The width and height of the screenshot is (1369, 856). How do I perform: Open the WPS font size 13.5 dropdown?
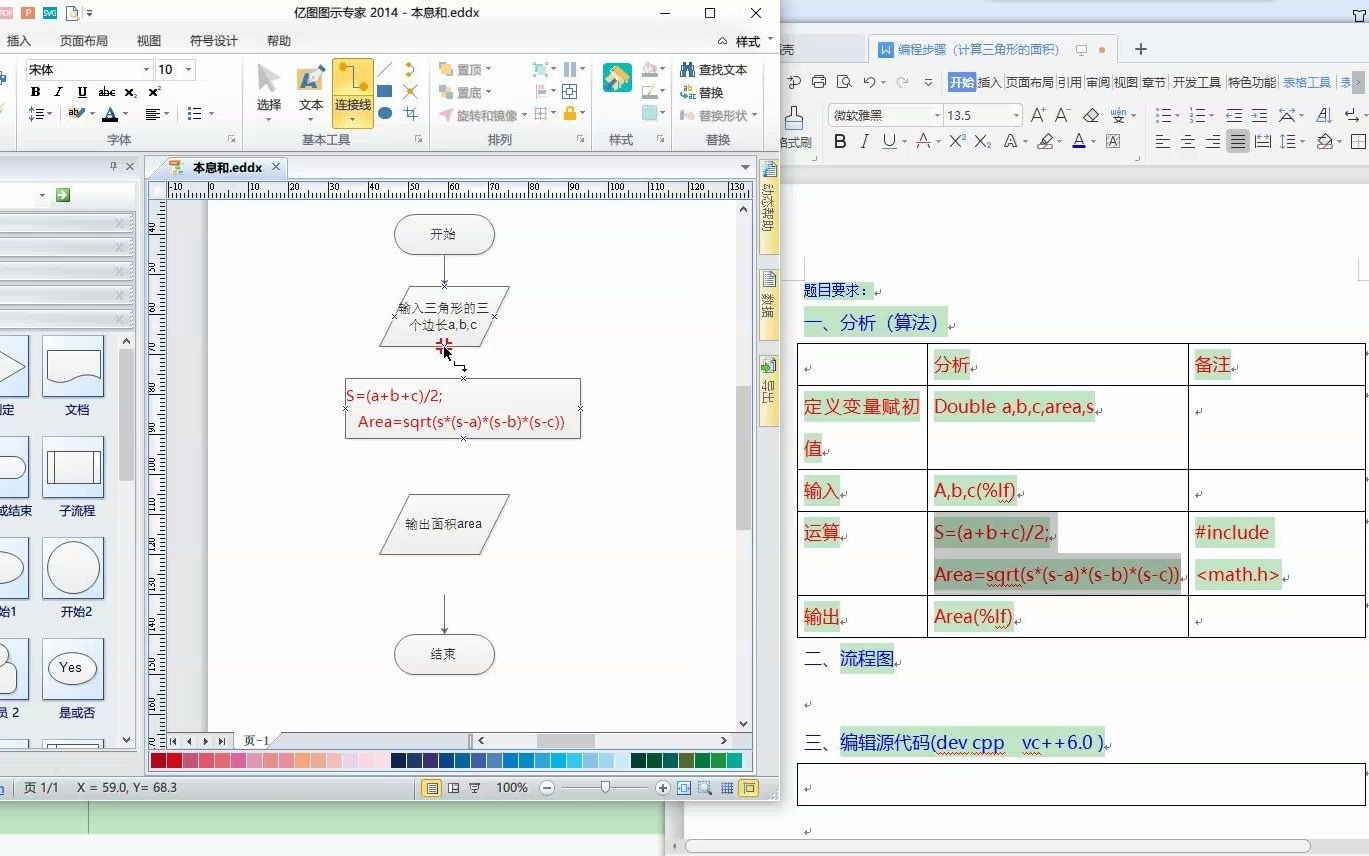pos(1015,115)
